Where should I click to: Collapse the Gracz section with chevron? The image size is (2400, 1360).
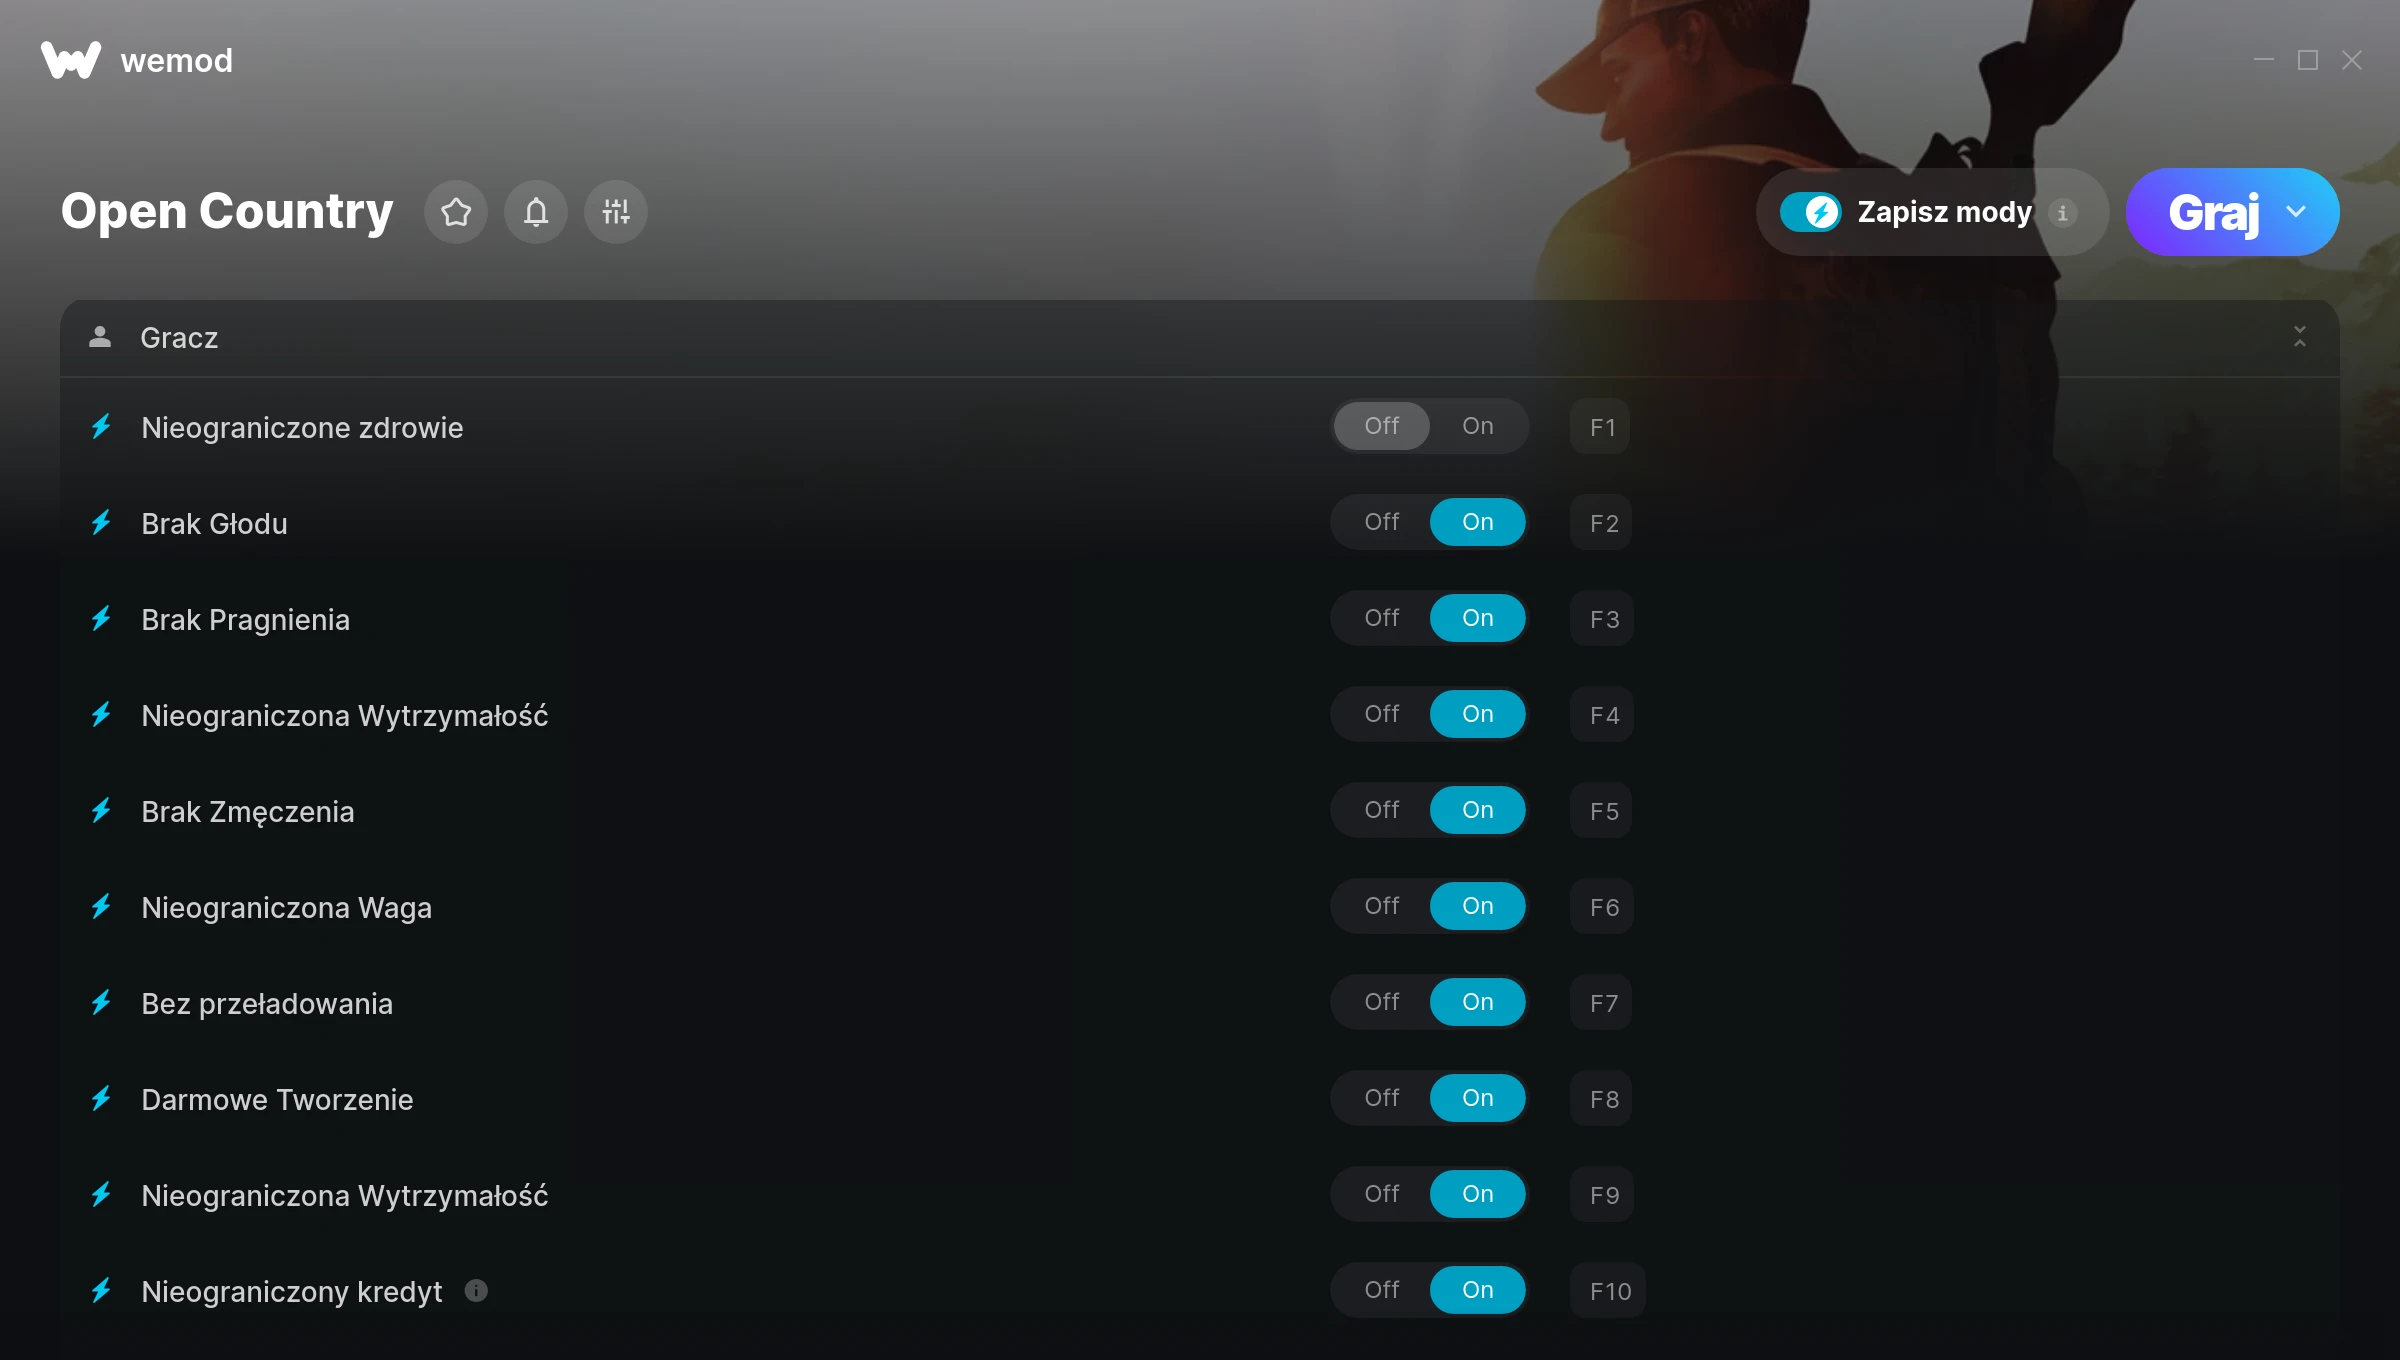click(2300, 337)
